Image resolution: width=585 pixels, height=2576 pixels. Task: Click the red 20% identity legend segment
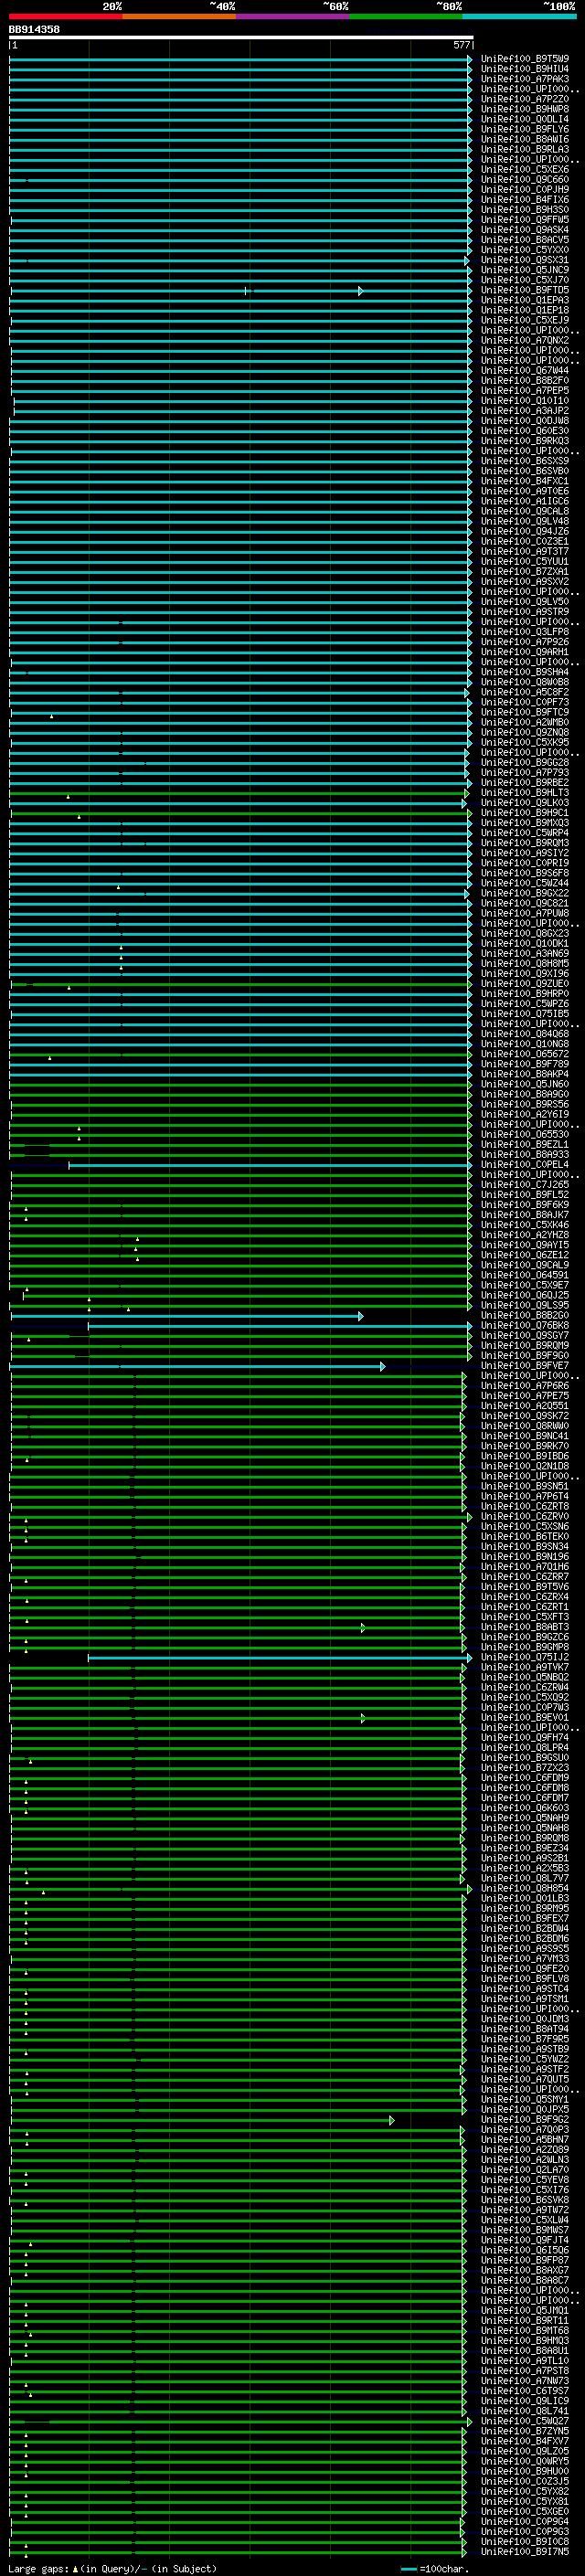[x=65, y=16]
